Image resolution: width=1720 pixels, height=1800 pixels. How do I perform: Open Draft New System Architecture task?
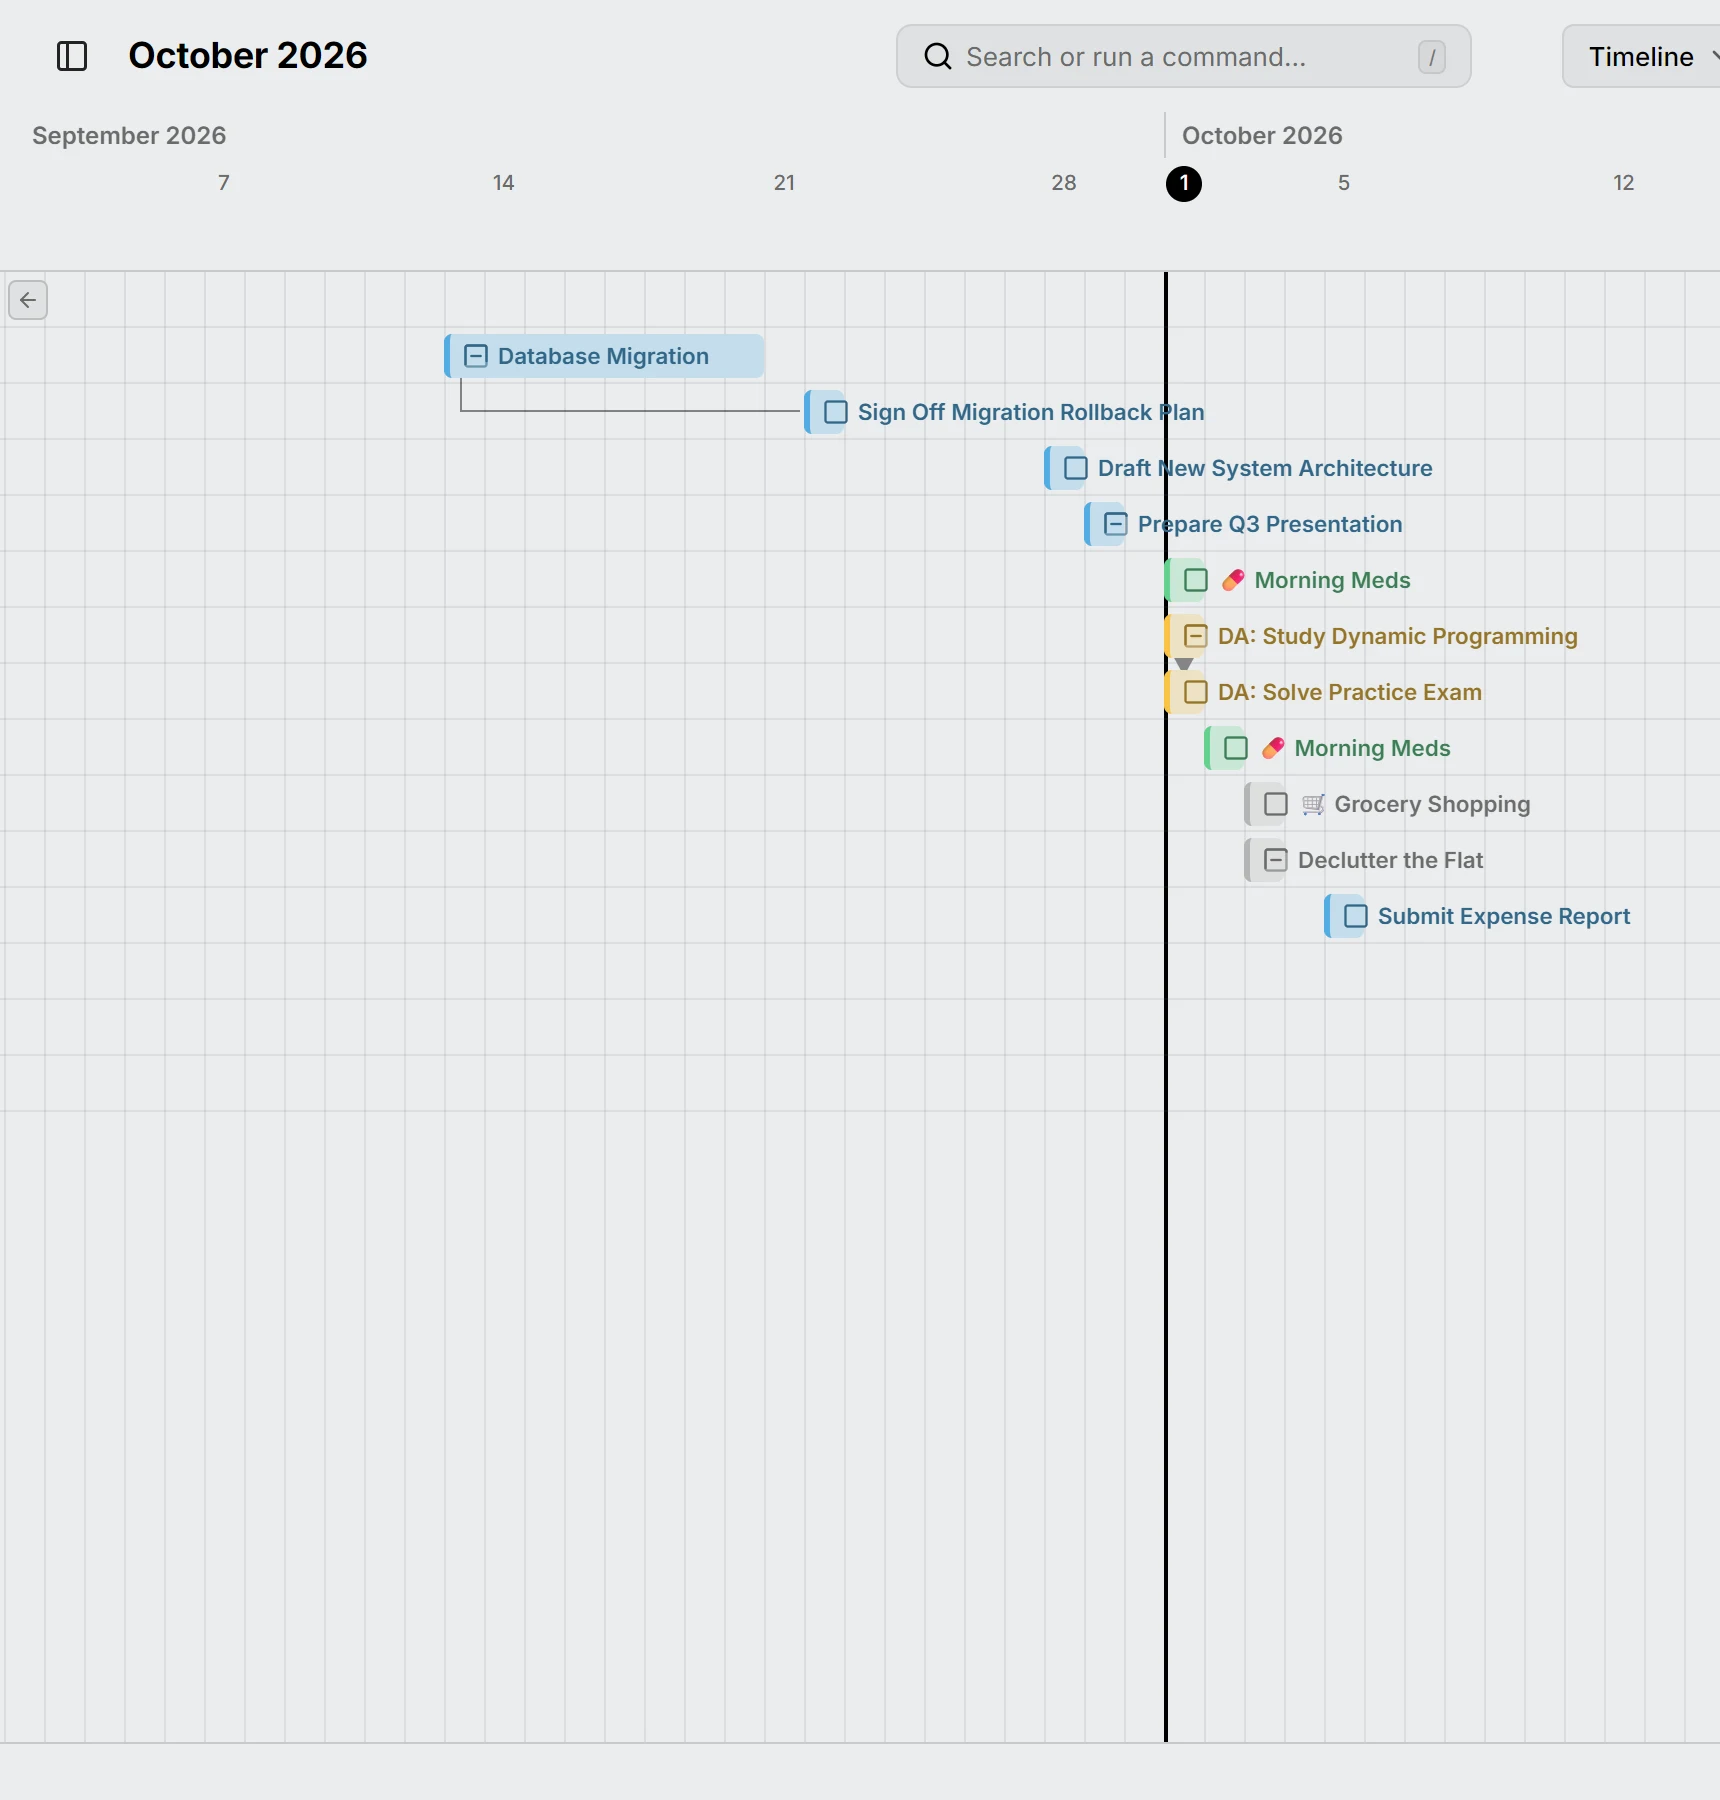[x=1265, y=468]
